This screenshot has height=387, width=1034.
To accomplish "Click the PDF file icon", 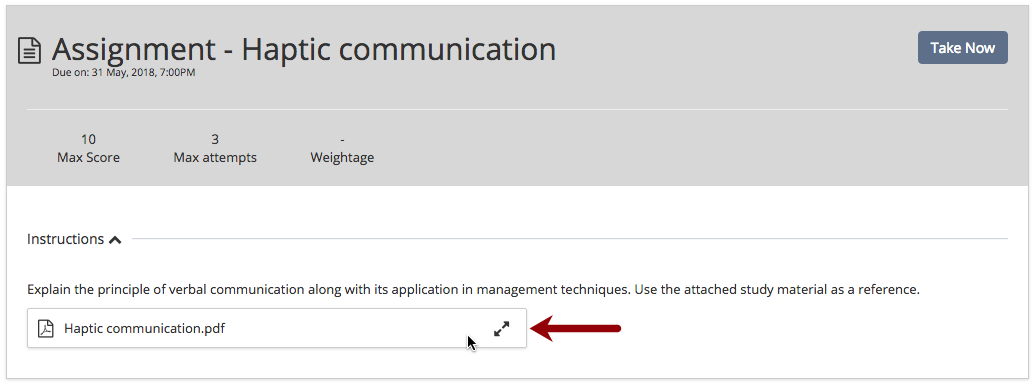I will pyautogui.click(x=45, y=328).
